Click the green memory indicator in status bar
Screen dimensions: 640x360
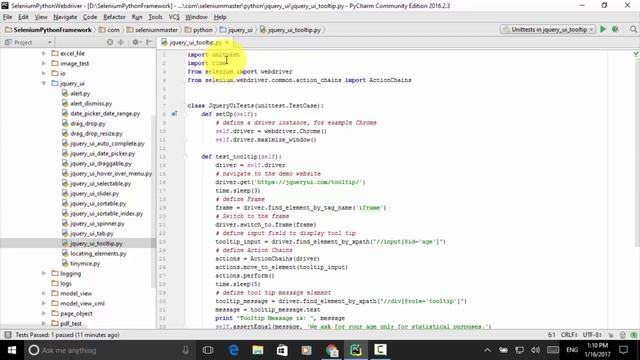633,335
